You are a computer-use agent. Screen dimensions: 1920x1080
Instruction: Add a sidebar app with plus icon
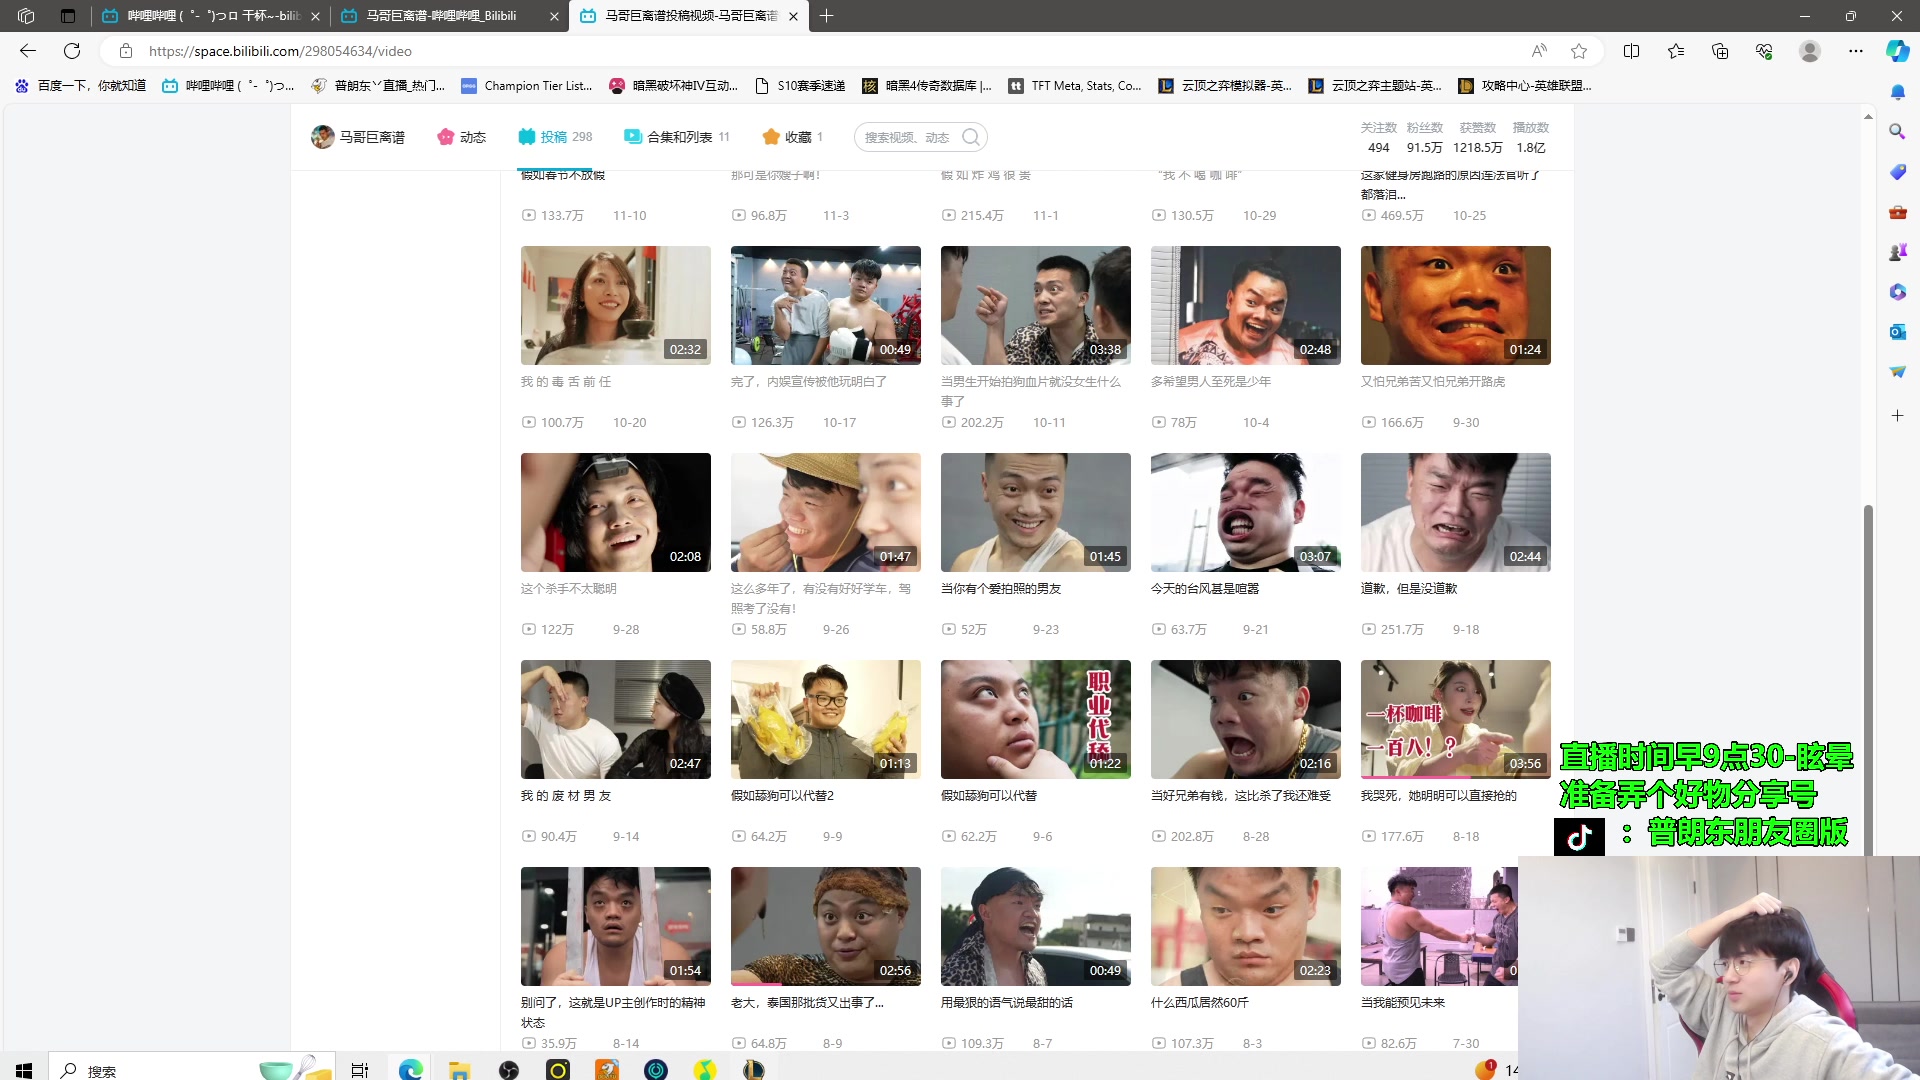click(1897, 415)
